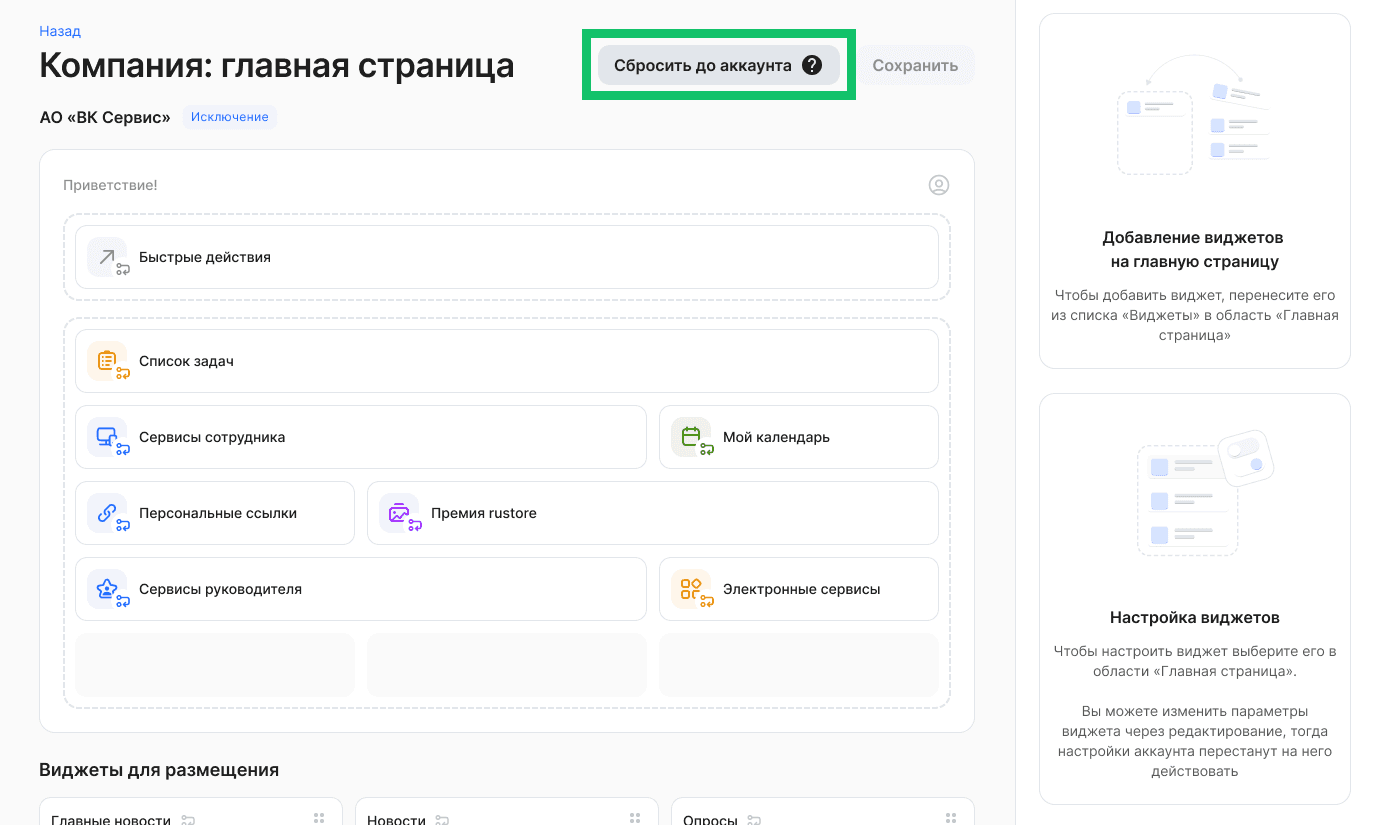Image resolution: width=1375 pixels, height=825 pixels.
Task: Click the Сохранить button
Action: [x=916, y=64]
